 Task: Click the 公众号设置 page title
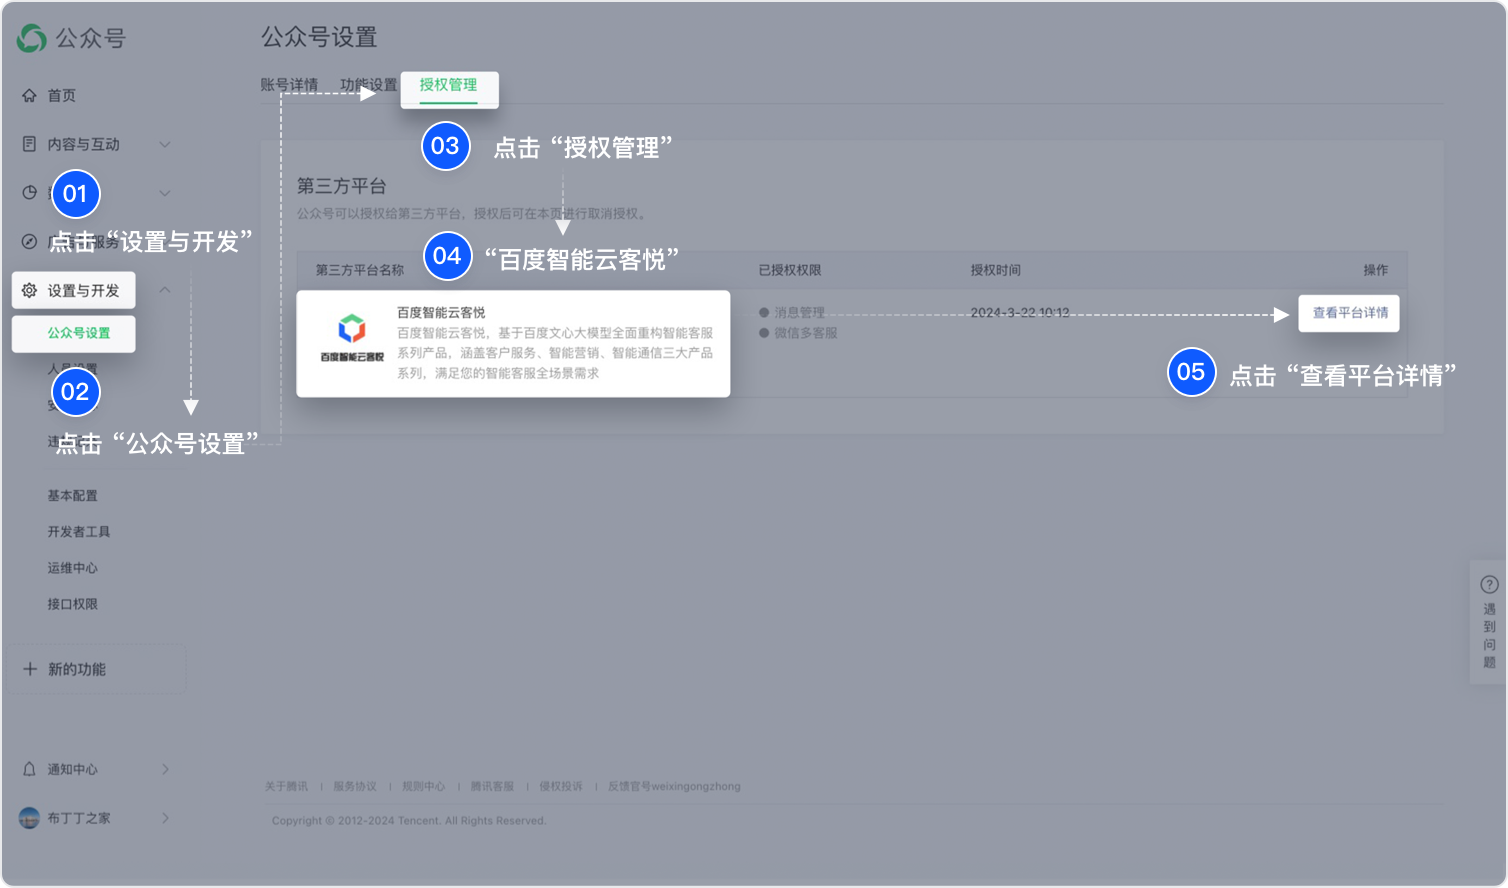[319, 37]
